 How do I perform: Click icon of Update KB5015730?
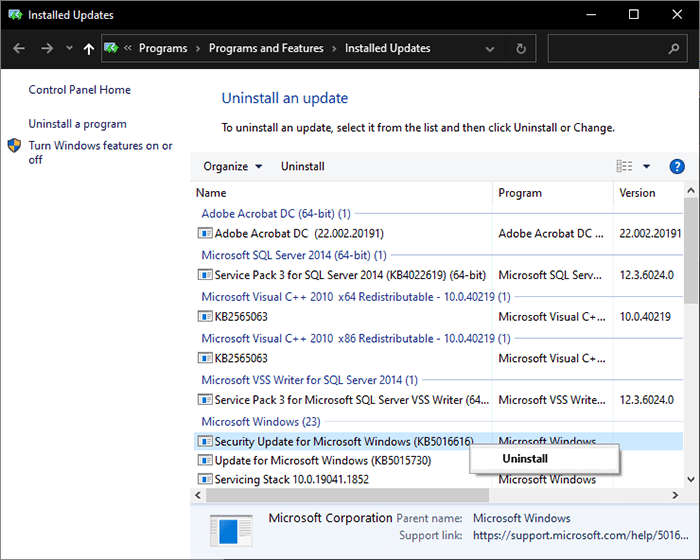(x=205, y=460)
